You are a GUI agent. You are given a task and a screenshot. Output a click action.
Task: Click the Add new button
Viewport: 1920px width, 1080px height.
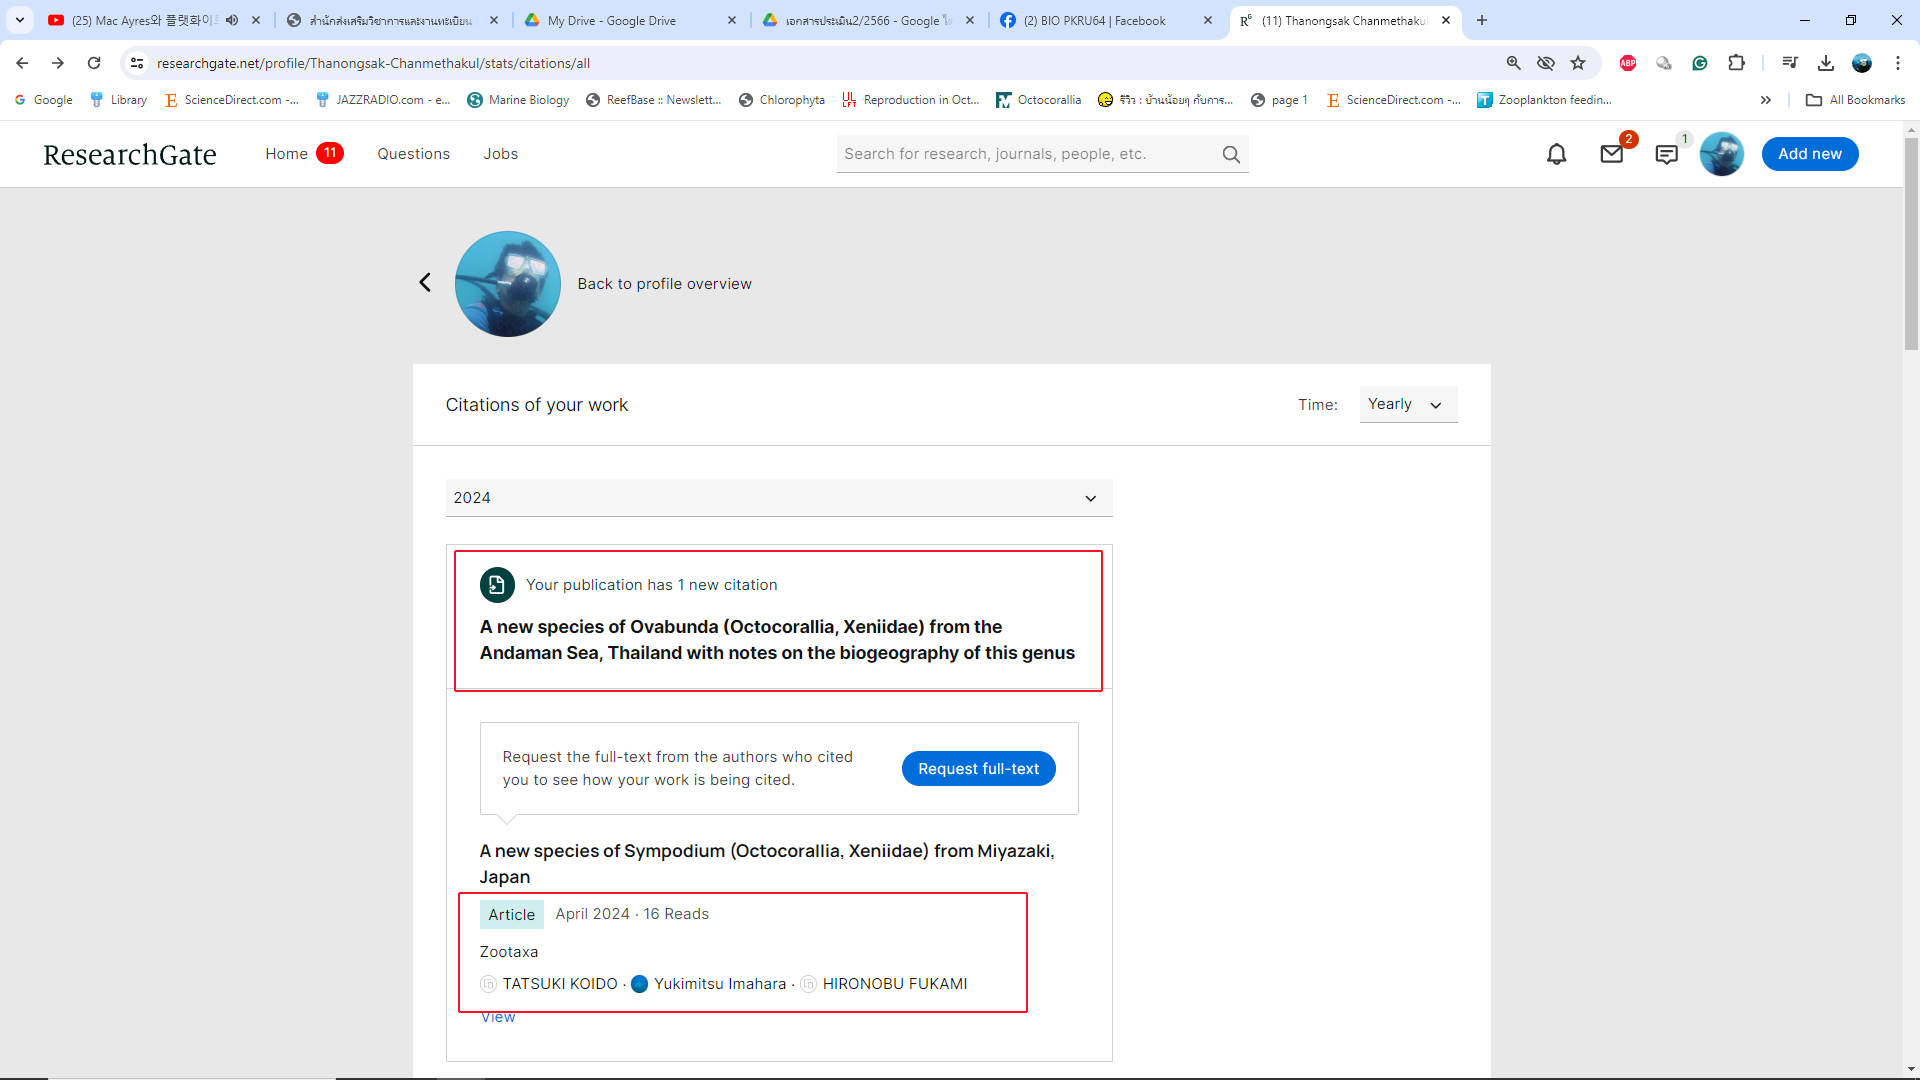click(1809, 154)
